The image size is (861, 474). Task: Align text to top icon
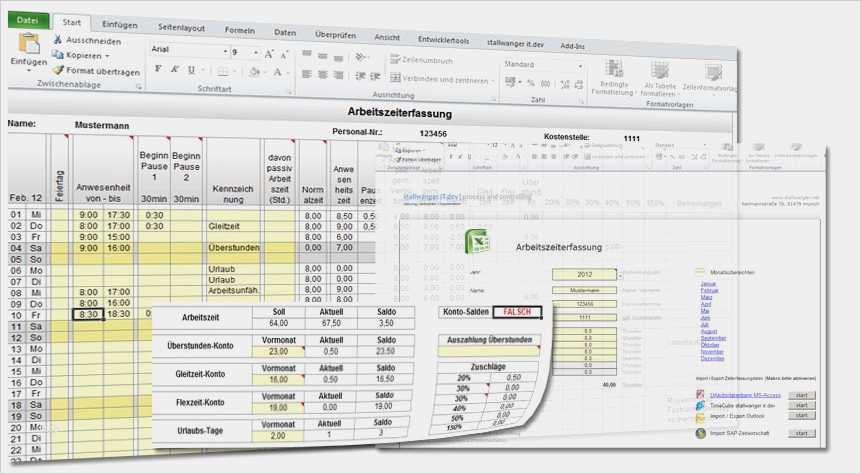pyautogui.click(x=307, y=54)
